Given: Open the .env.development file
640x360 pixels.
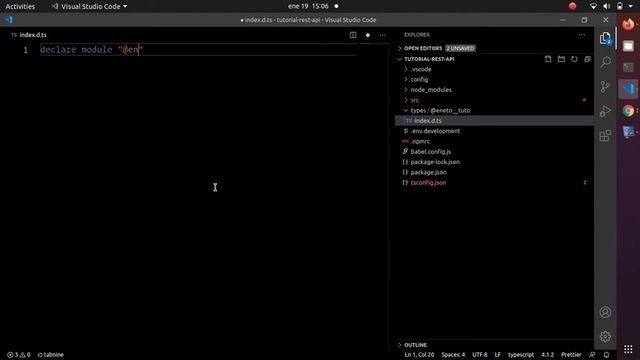Looking at the screenshot, I should pyautogui.click(x=435, y=131).
